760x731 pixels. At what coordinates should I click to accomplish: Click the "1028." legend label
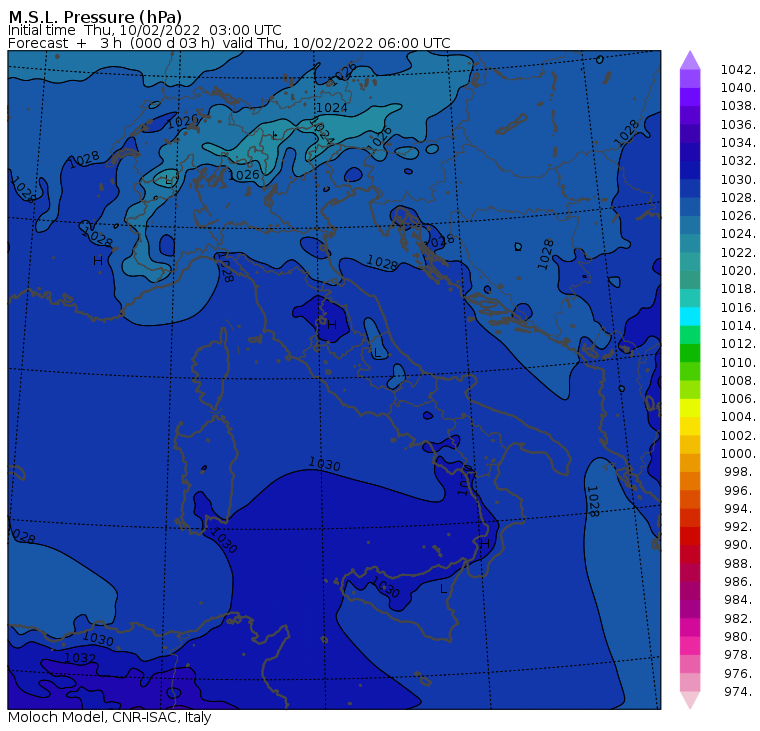[x=738, y=198]
